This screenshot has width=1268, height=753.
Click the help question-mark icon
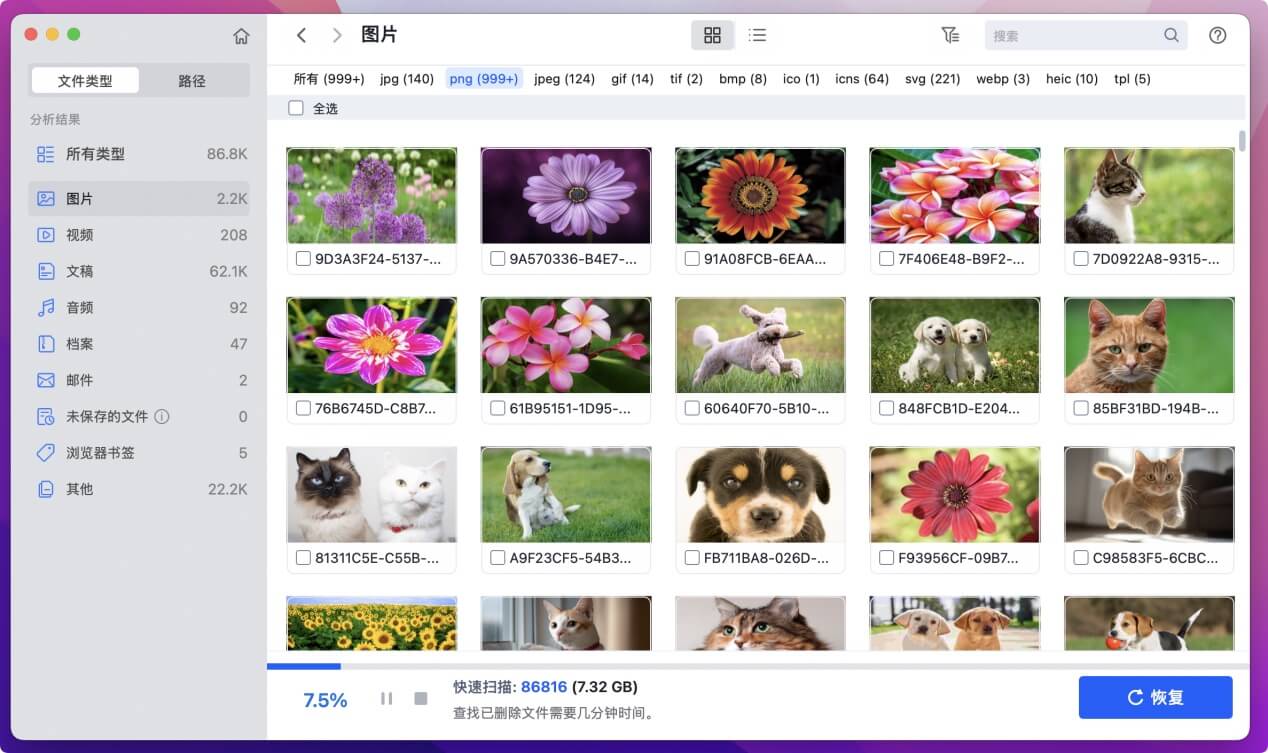pyautogui.click(x=1217, y=34)
